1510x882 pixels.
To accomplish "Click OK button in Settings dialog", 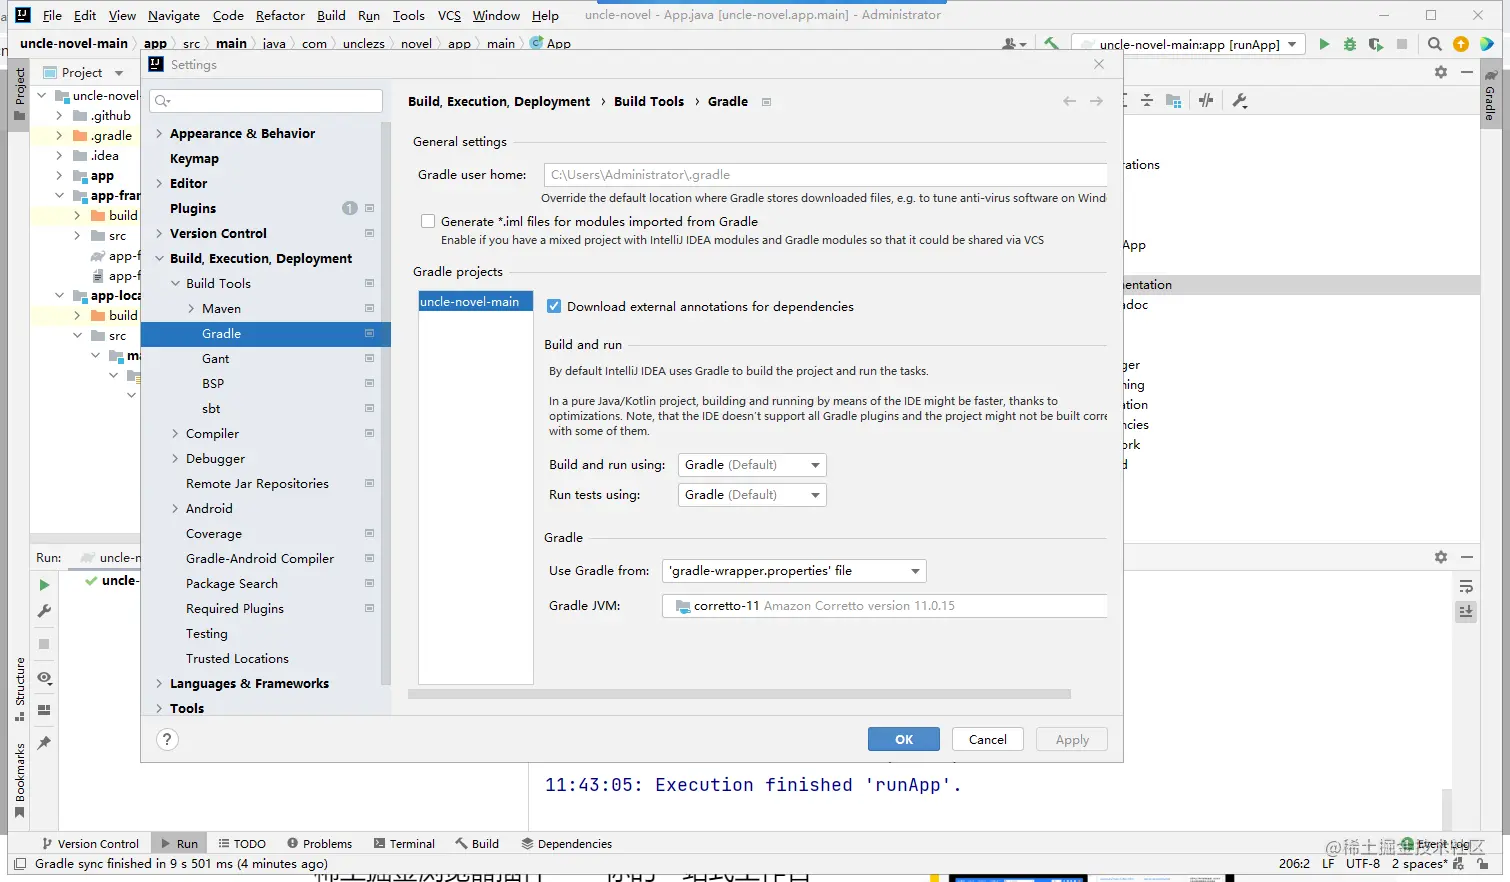I will point(904,739).
